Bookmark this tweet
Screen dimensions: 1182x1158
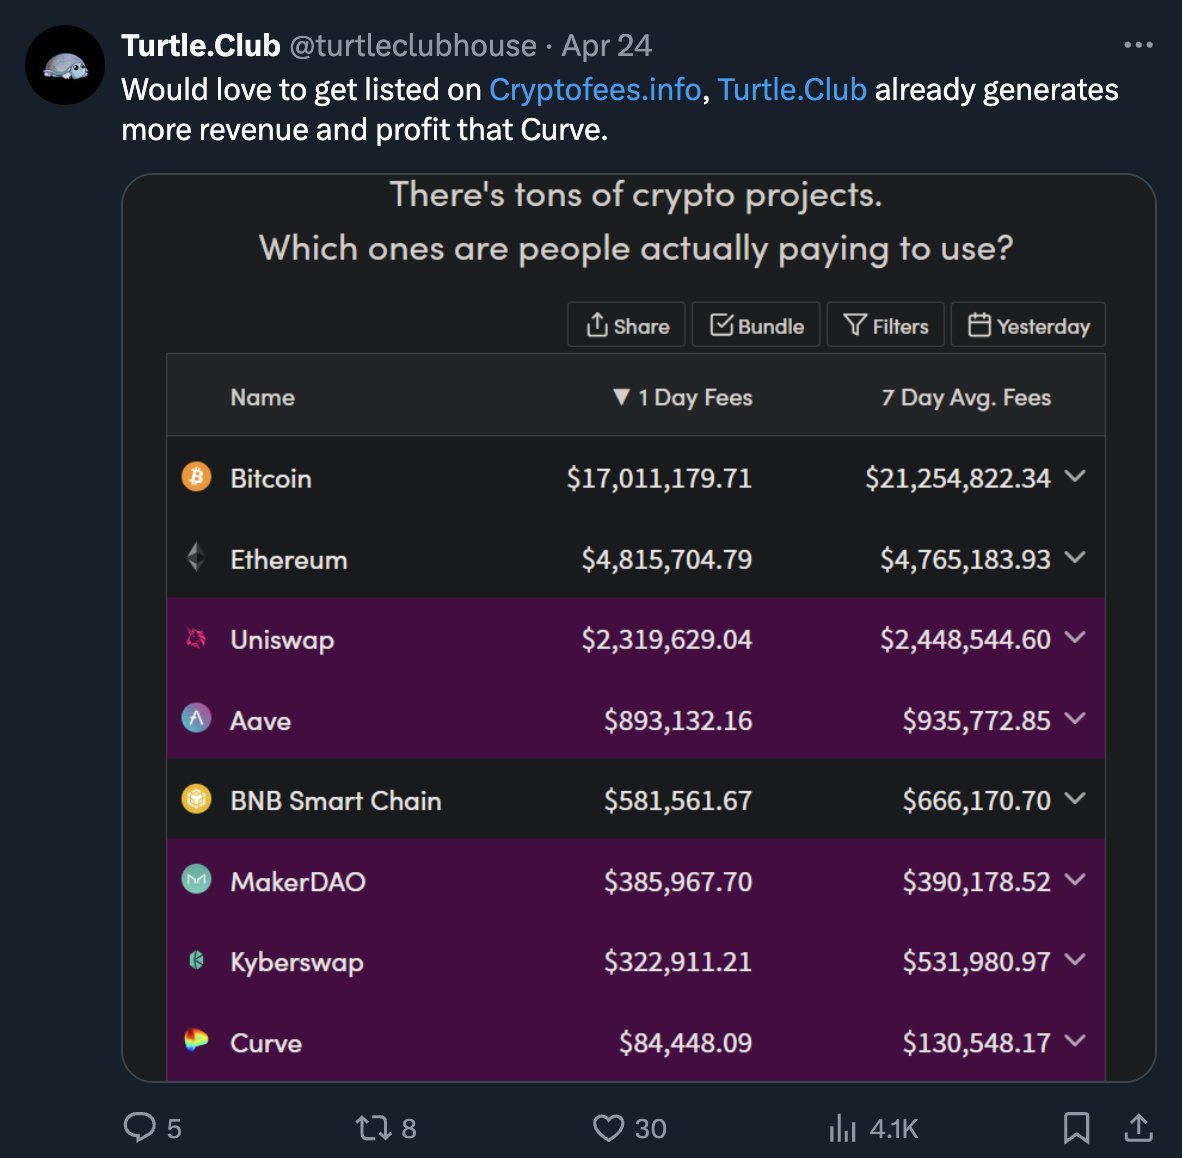coord(1076,1128)
